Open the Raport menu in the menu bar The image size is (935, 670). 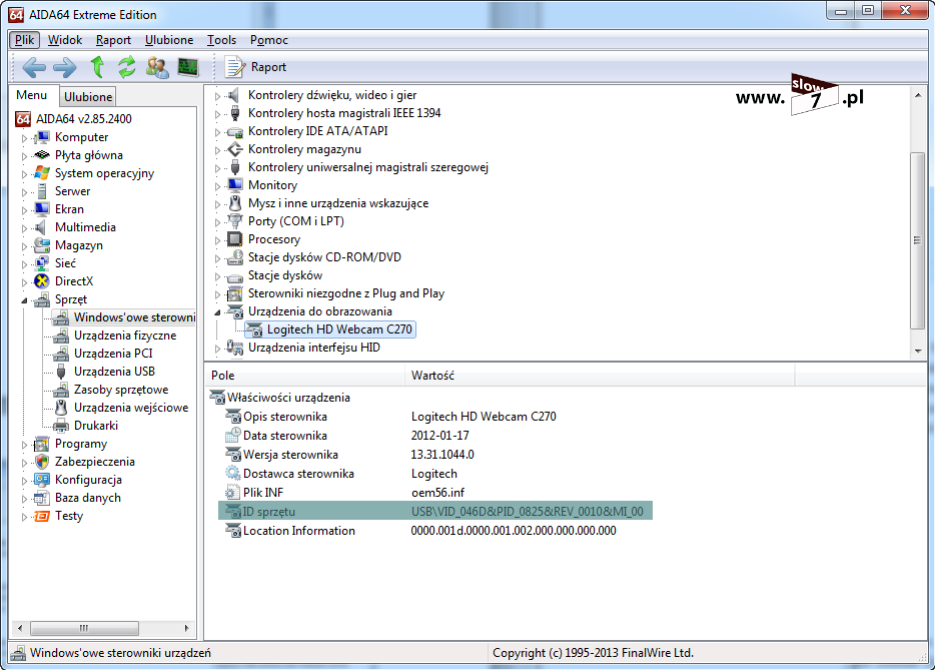click(x=113, y=40)
